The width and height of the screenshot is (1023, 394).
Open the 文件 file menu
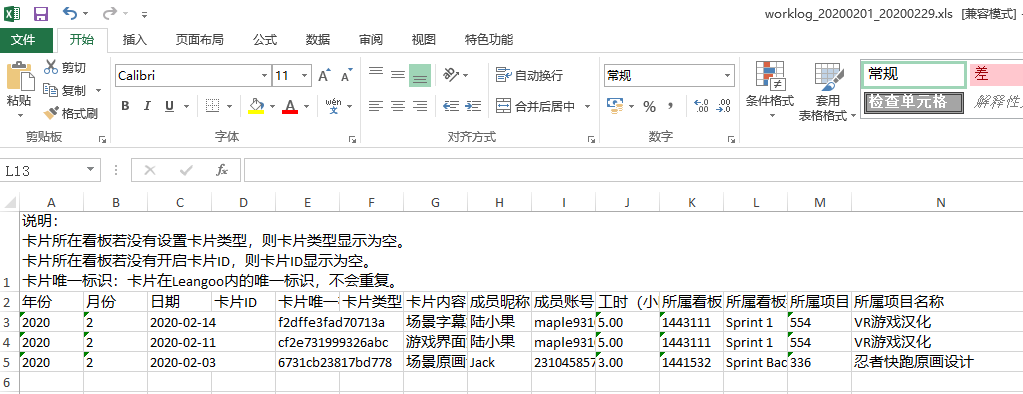(x=23, y=40)
